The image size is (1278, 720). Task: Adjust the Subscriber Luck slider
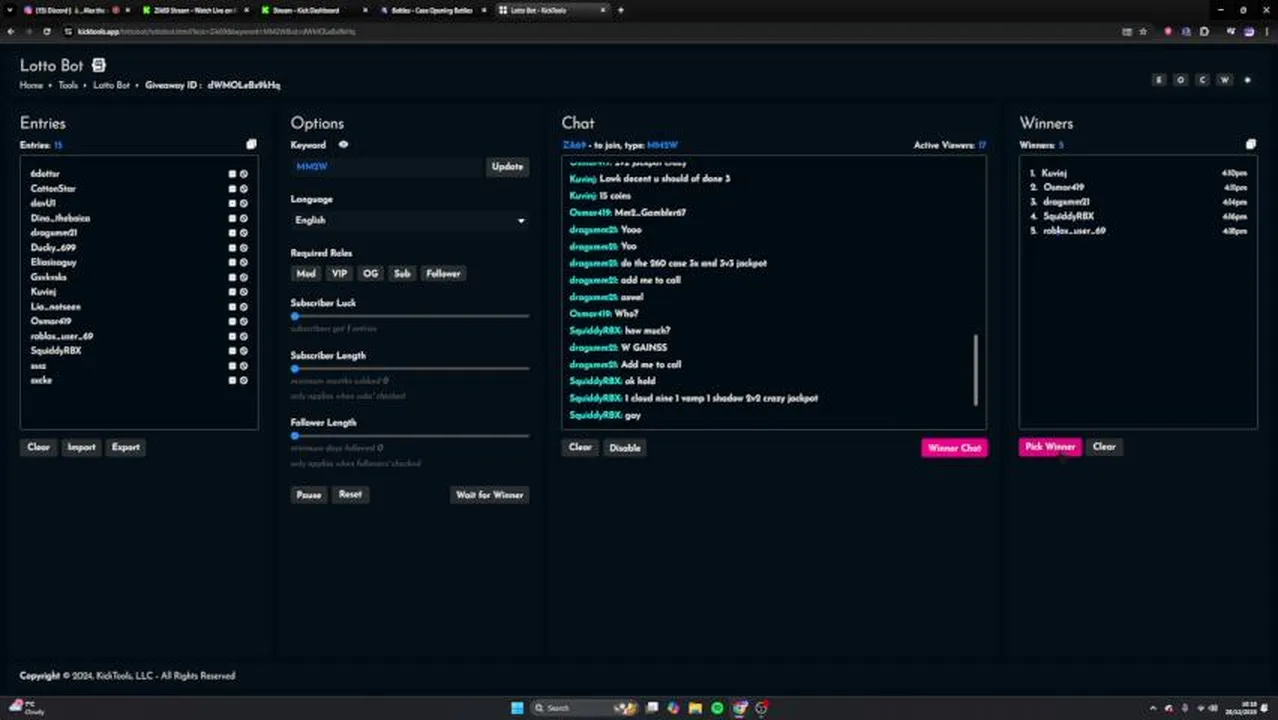[410, 316]
